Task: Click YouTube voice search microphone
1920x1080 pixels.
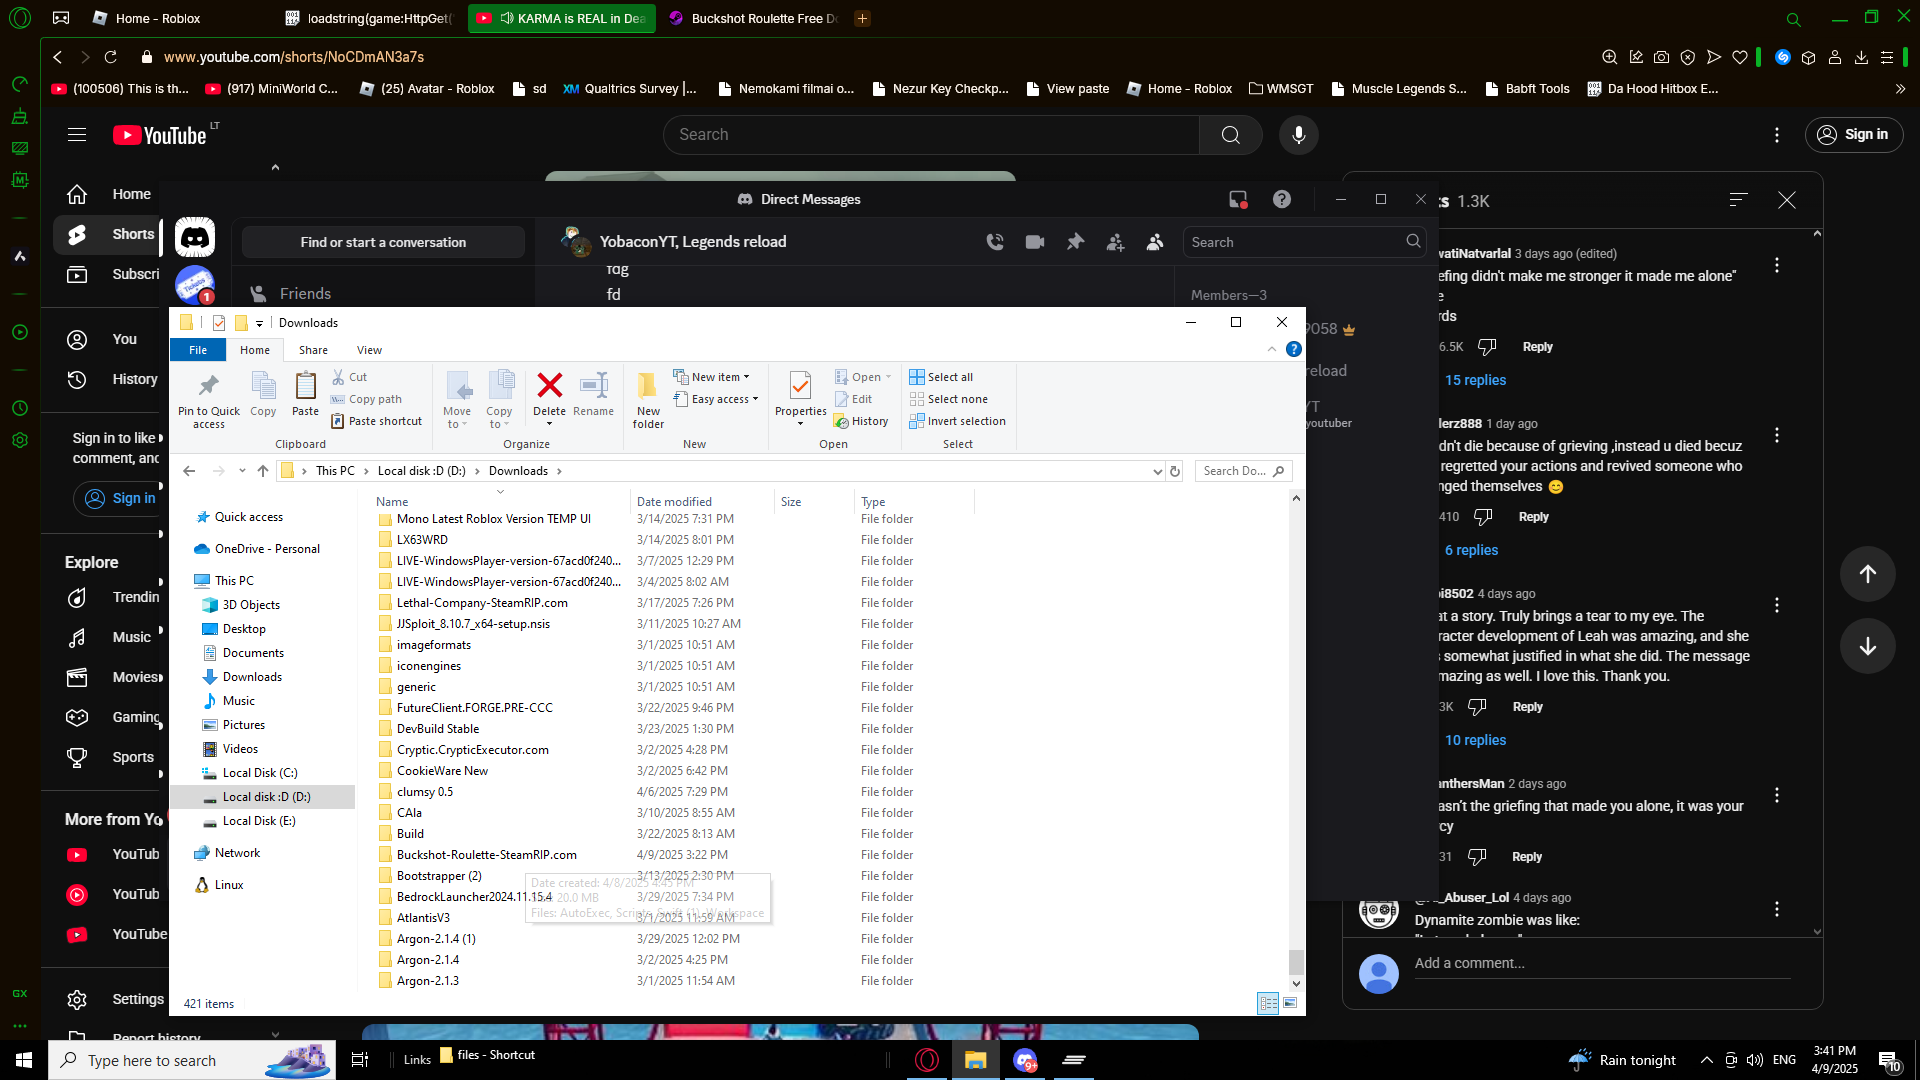Action: pyautogui.click(x=1299, y=135)
